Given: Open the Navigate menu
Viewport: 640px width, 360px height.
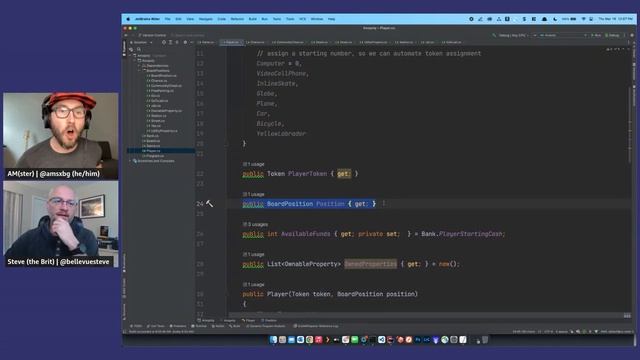Looking at the screenshot, I should tap(206, 19).
